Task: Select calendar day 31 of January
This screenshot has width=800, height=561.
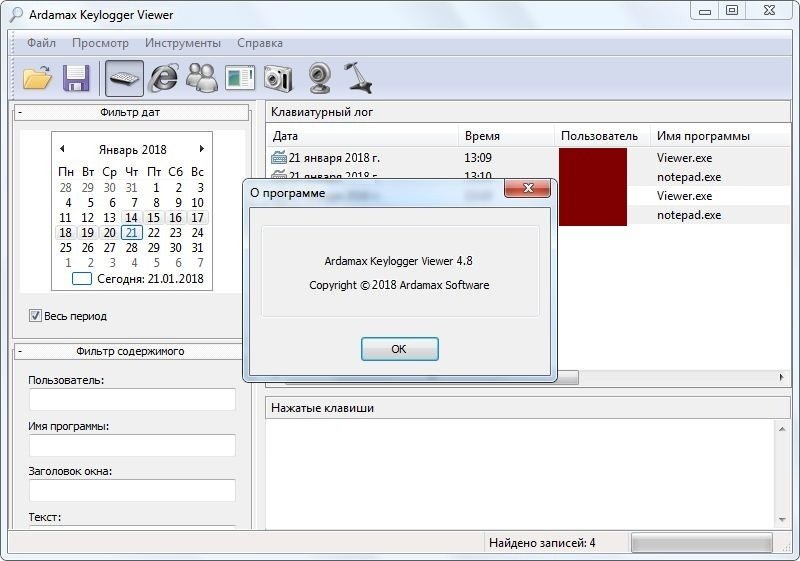Action: [x=197, y=248]
